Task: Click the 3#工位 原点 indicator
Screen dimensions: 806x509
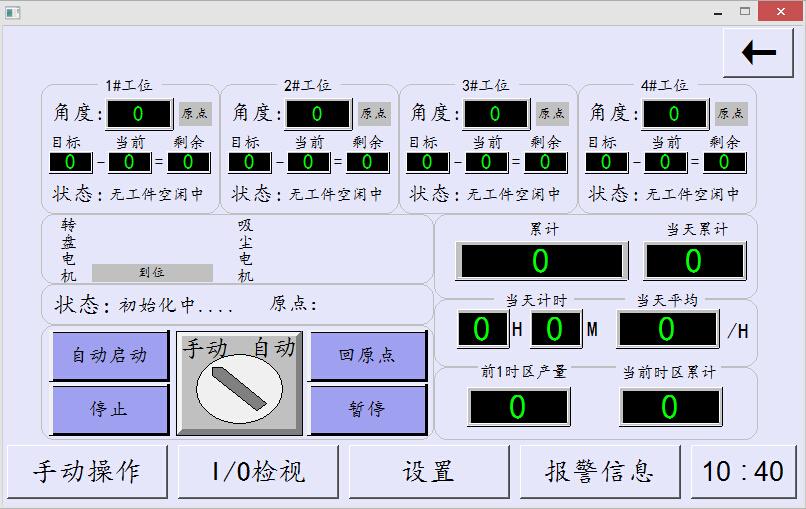Action: click(552, 114)
